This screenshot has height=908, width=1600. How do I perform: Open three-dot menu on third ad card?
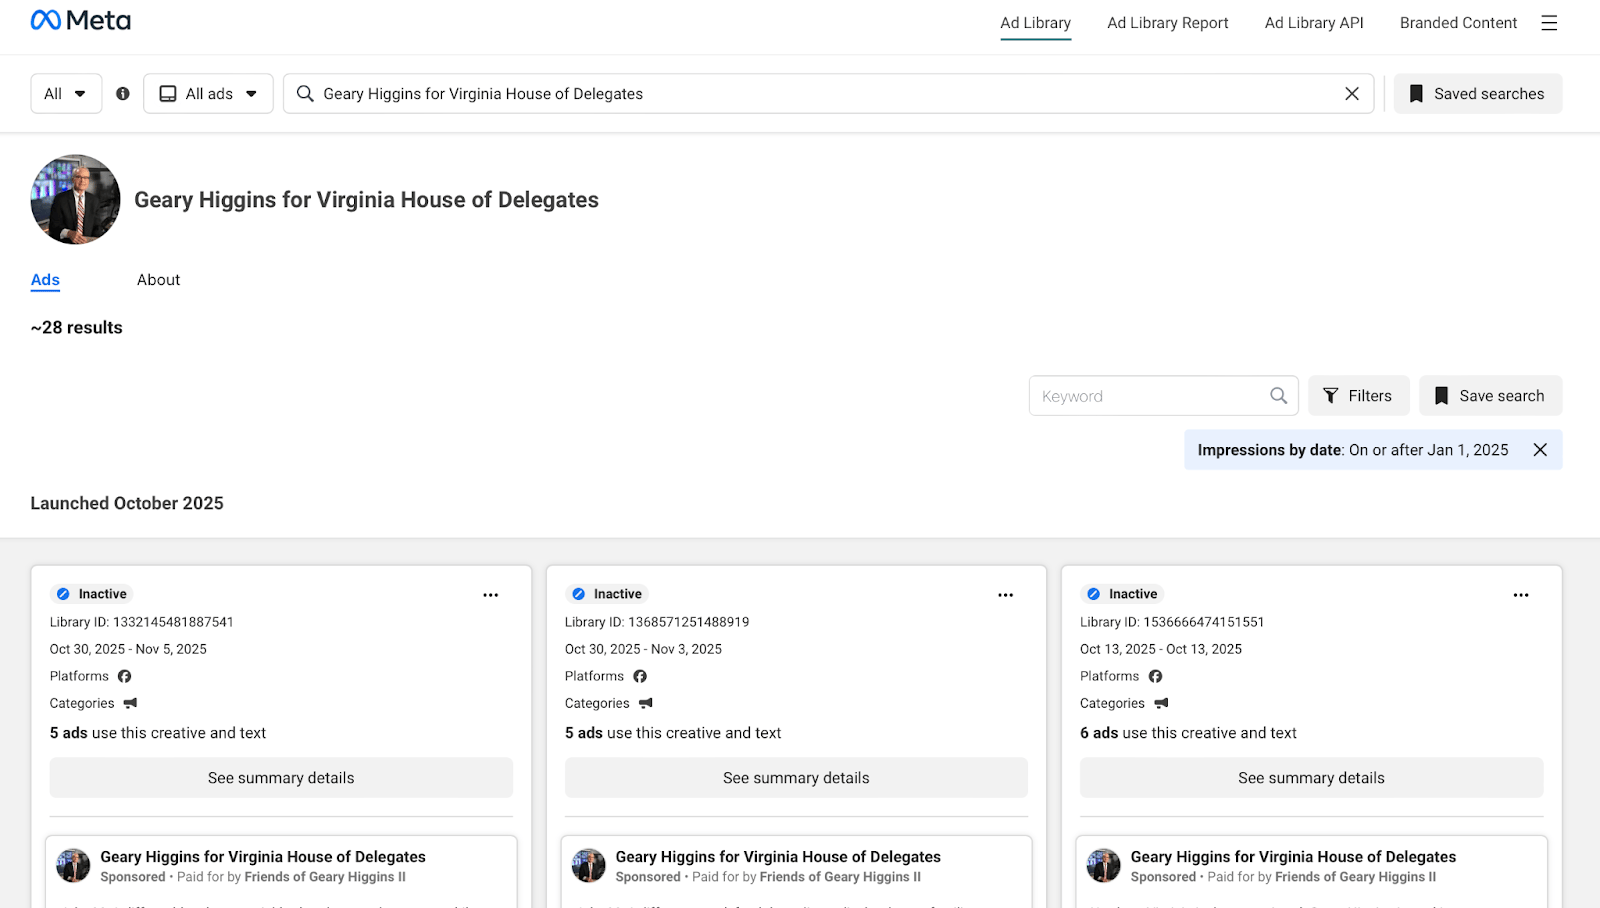click(1520, 595)
